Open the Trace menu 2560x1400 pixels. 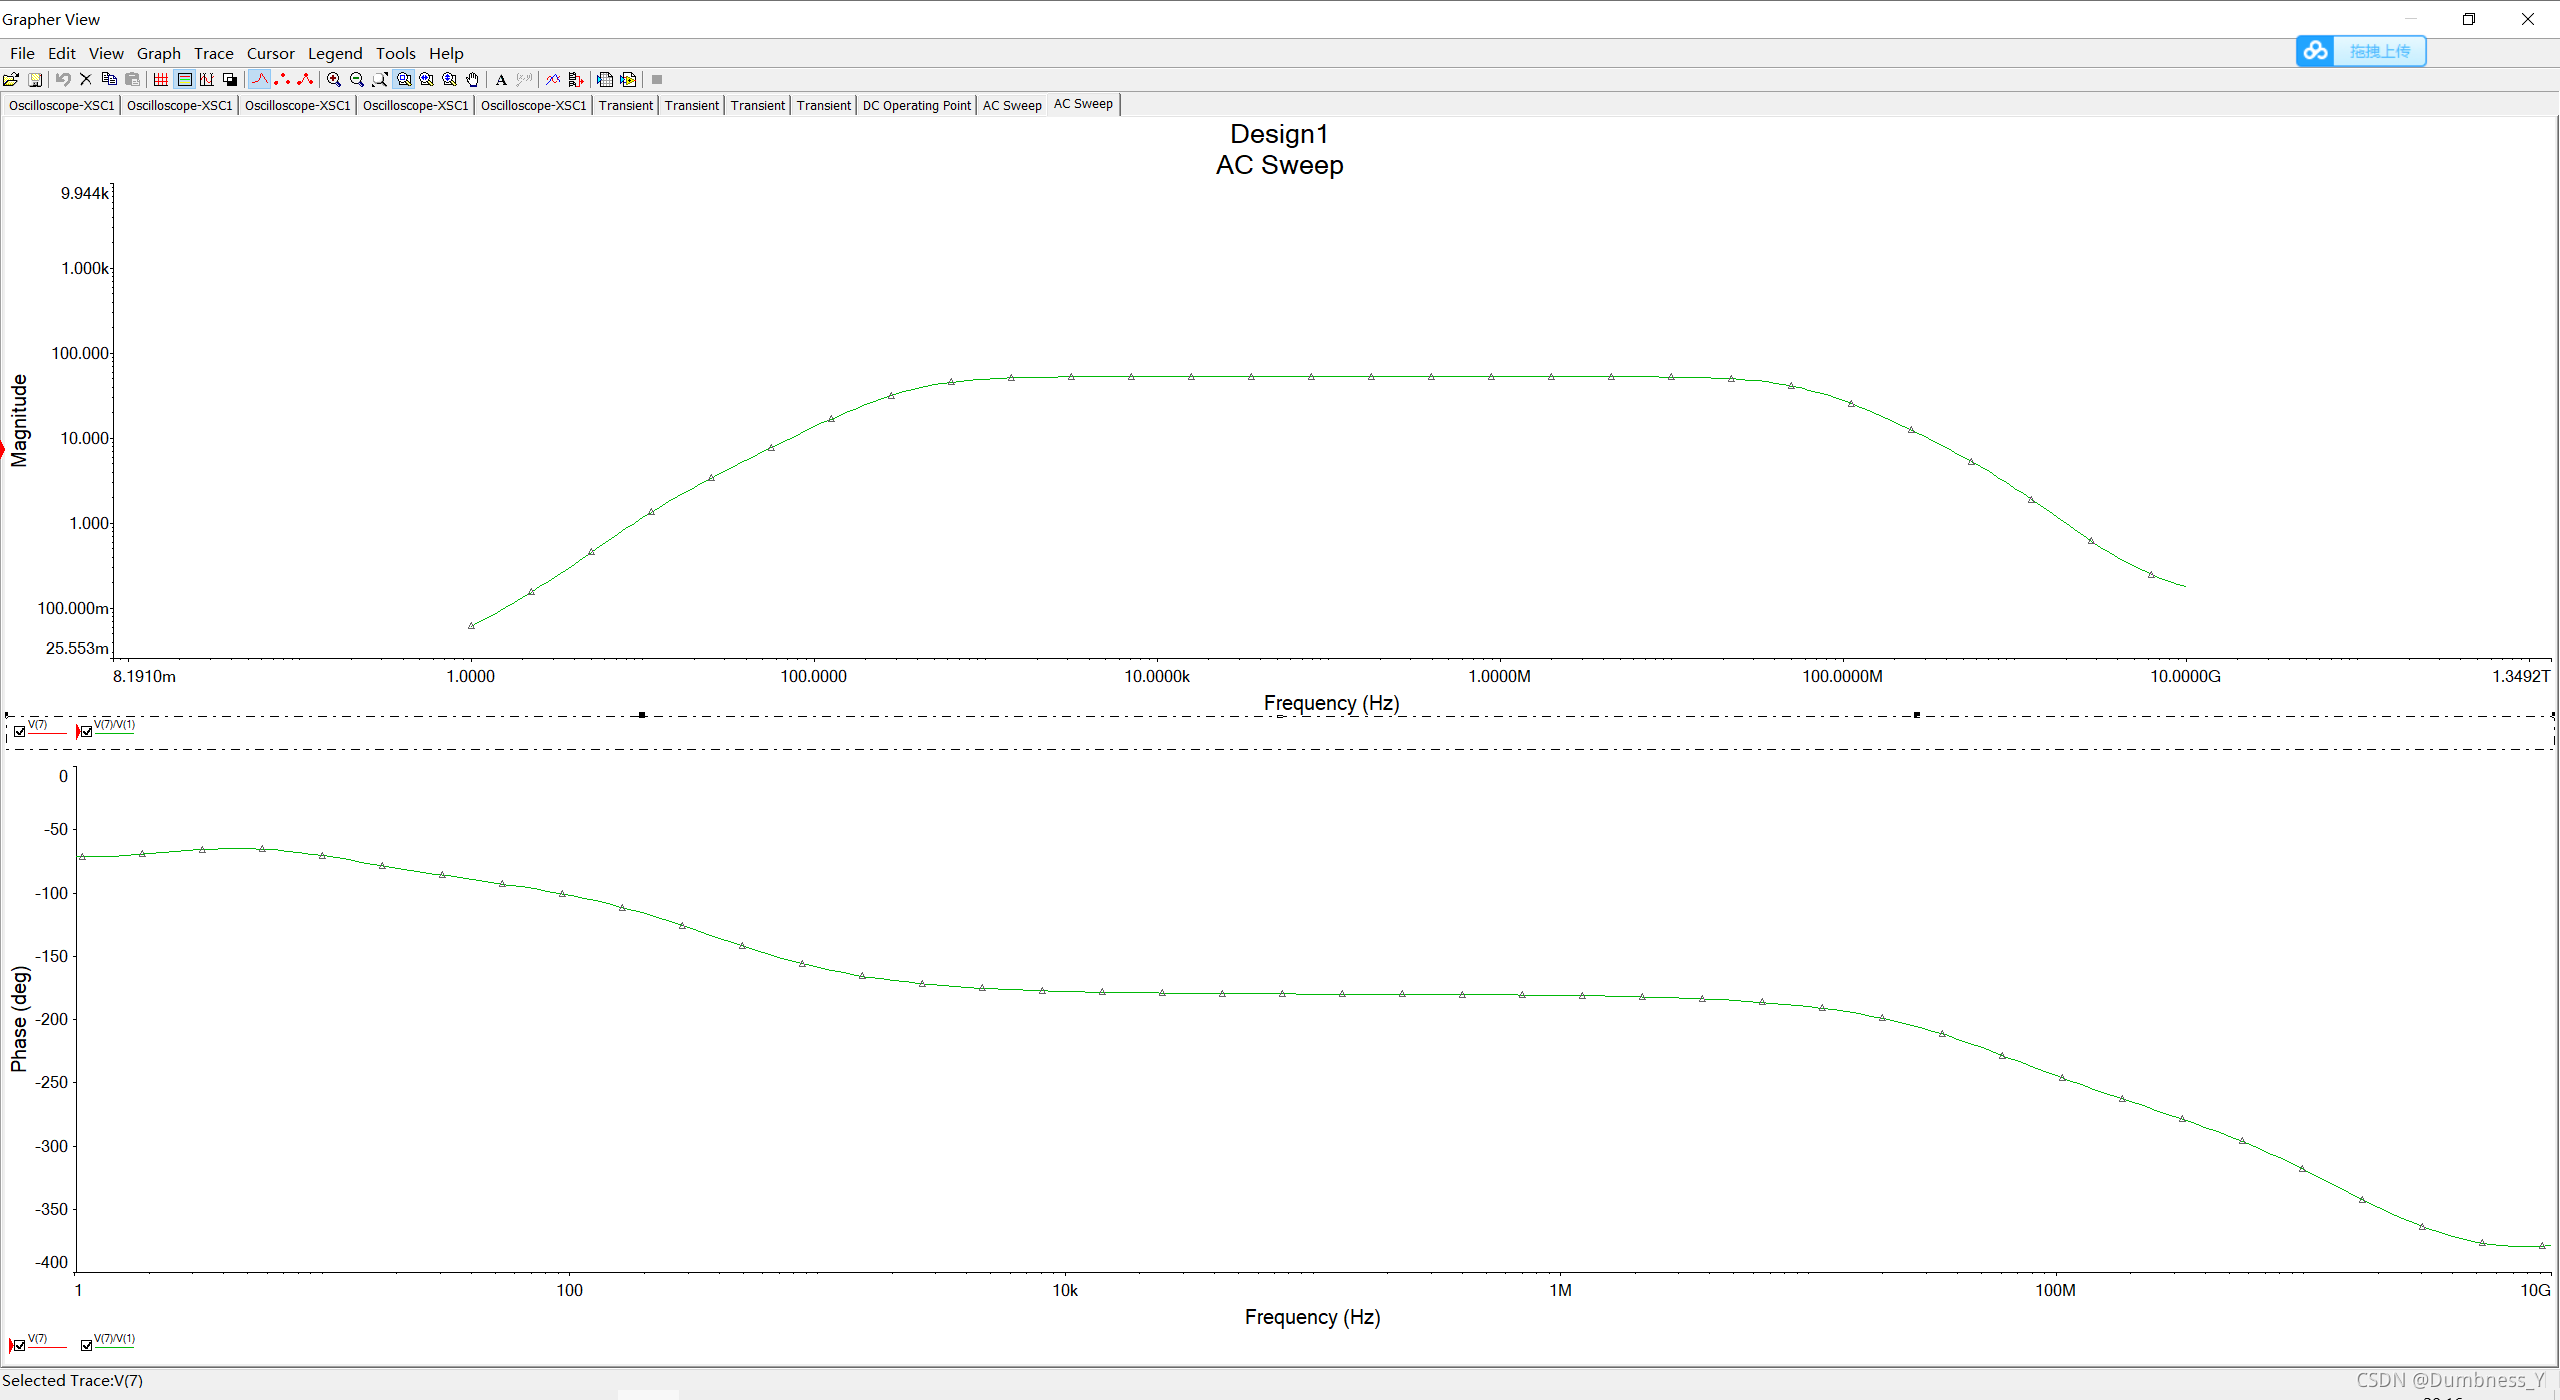213,54
